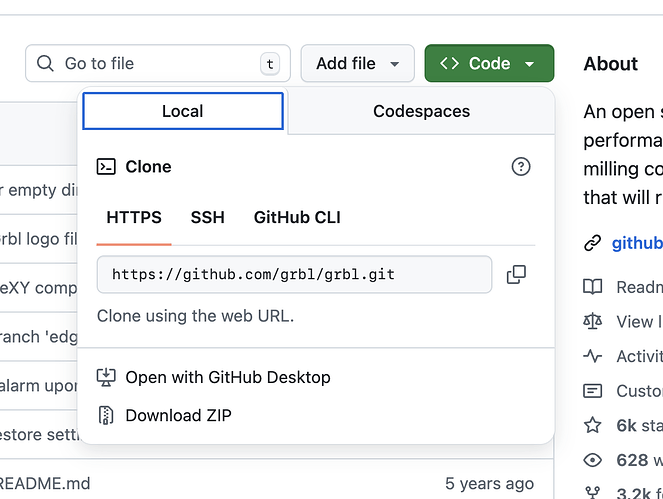Click the Readme book icon

[593, 287]
